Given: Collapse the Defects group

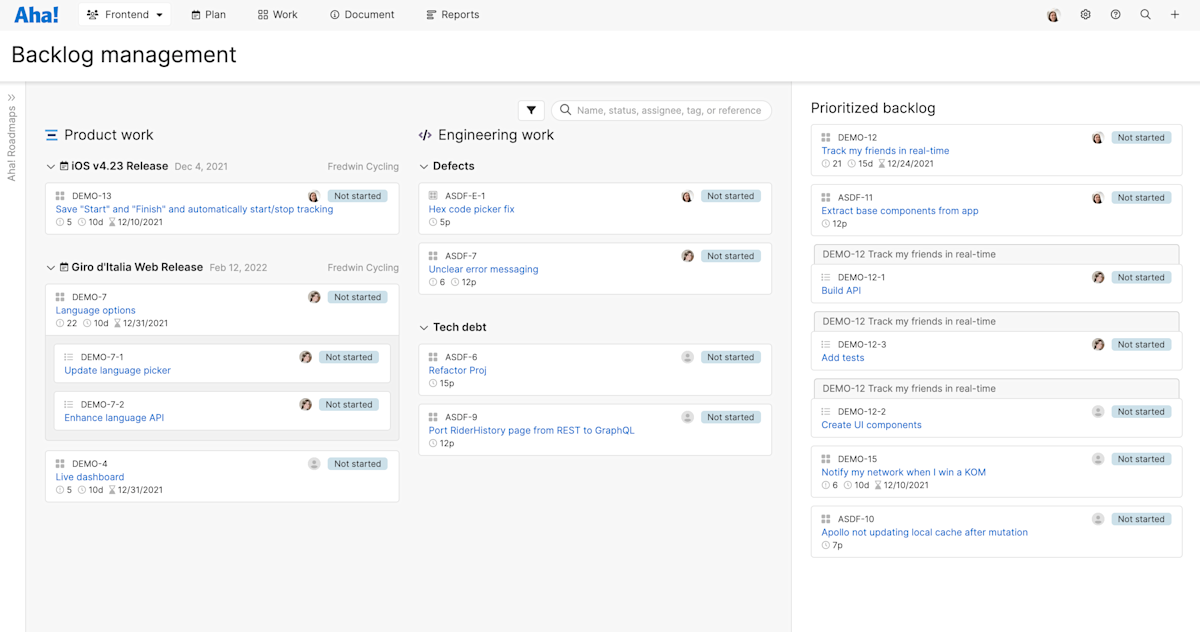Looking at the screenshot, I should coord(423,166).
